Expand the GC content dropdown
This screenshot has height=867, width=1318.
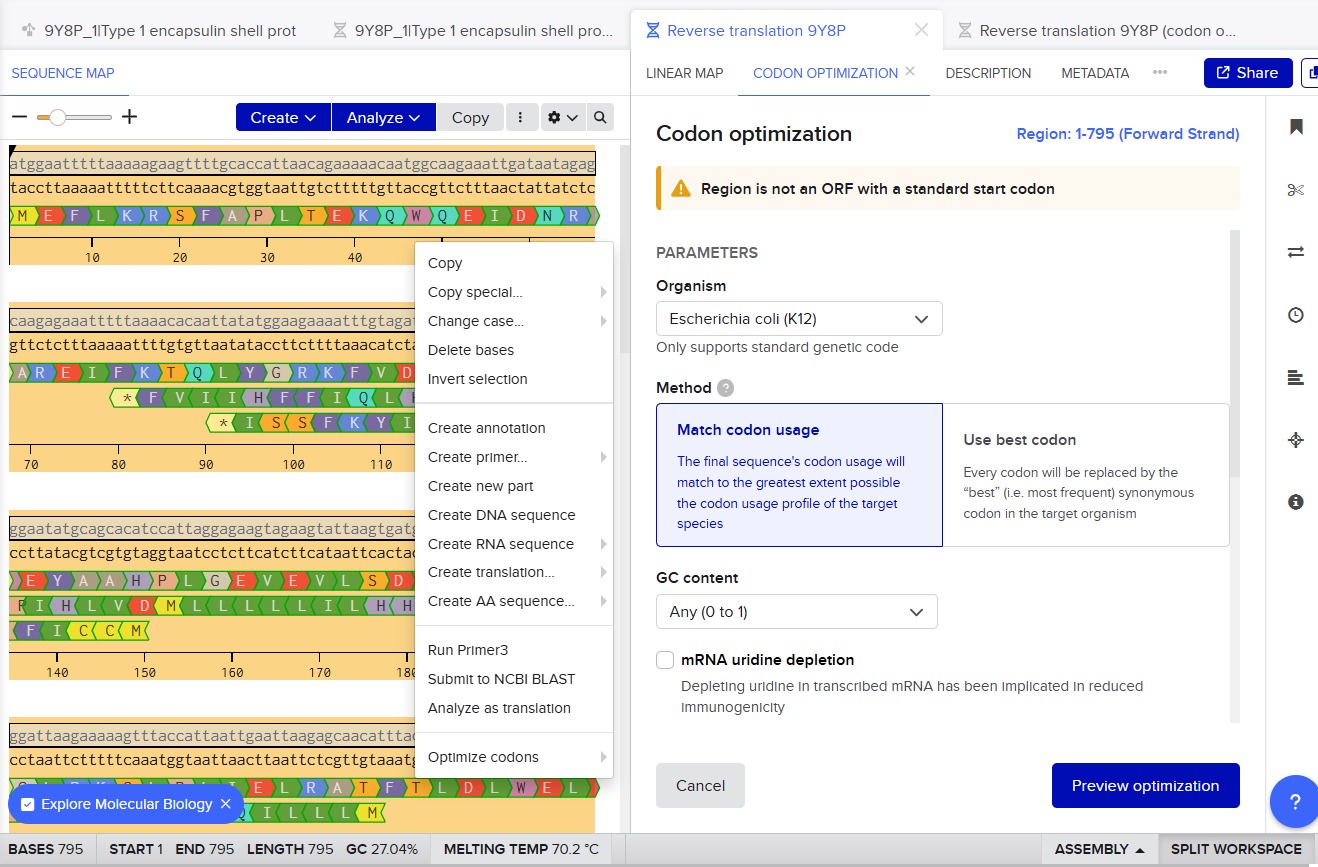796,612
